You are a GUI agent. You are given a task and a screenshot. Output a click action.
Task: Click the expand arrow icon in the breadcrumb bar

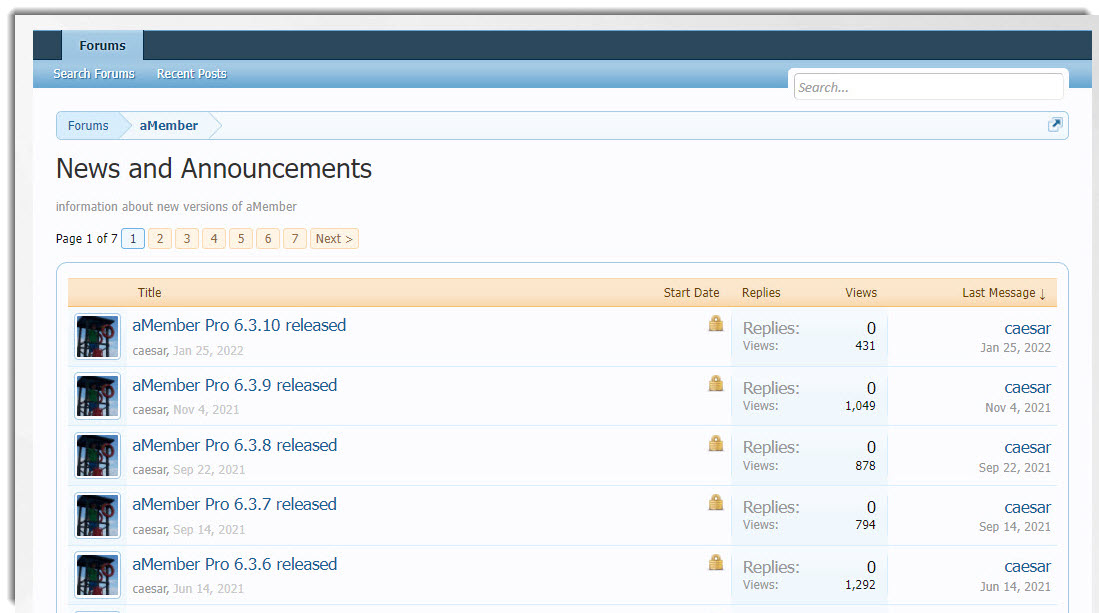(x=1055, y=123)
